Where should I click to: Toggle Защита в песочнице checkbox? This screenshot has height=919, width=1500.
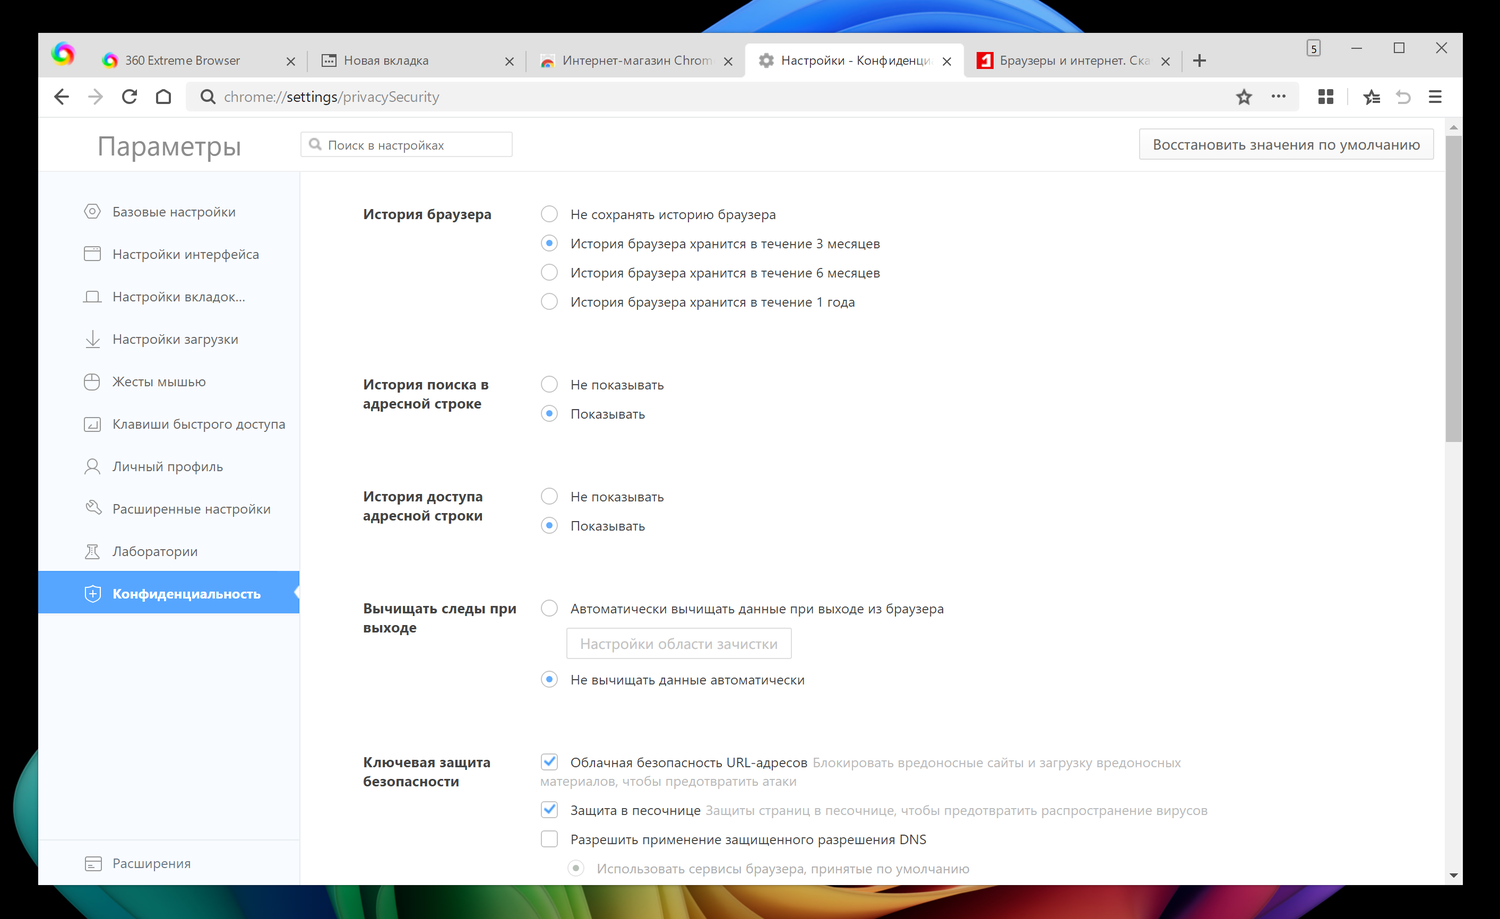(549, 810)
